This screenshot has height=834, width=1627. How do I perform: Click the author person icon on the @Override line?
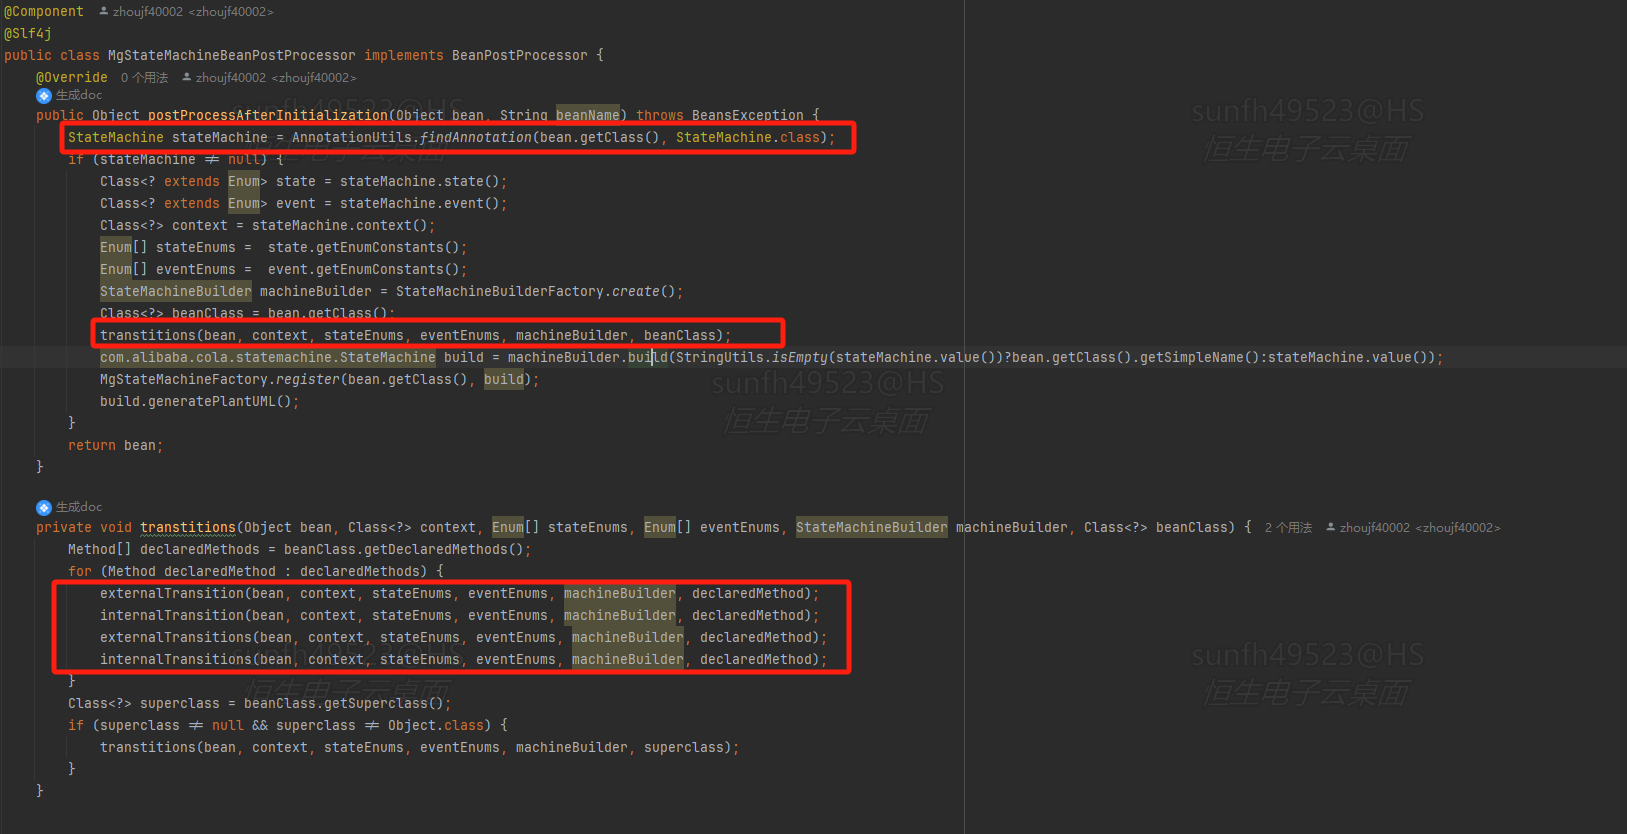point(186,77)
